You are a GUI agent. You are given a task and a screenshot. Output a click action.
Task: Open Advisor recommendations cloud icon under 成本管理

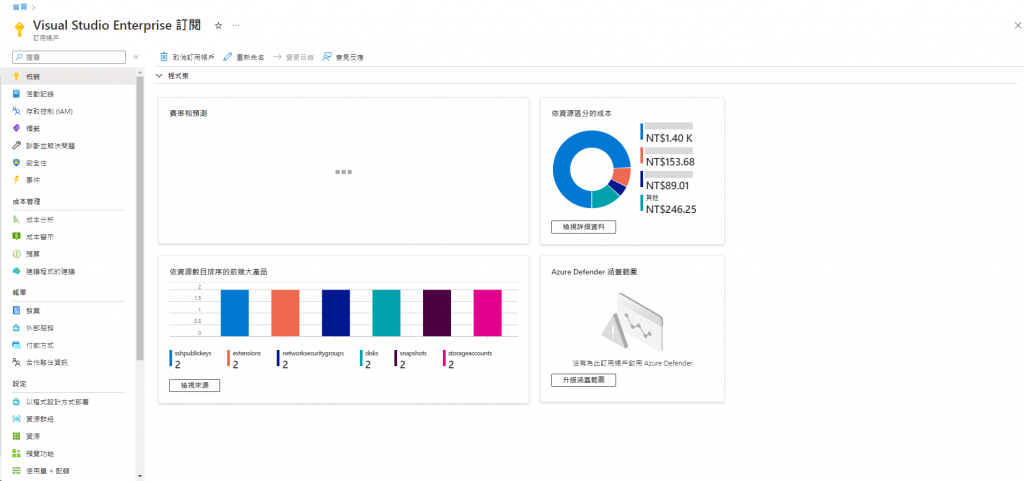tap(16, 271)
